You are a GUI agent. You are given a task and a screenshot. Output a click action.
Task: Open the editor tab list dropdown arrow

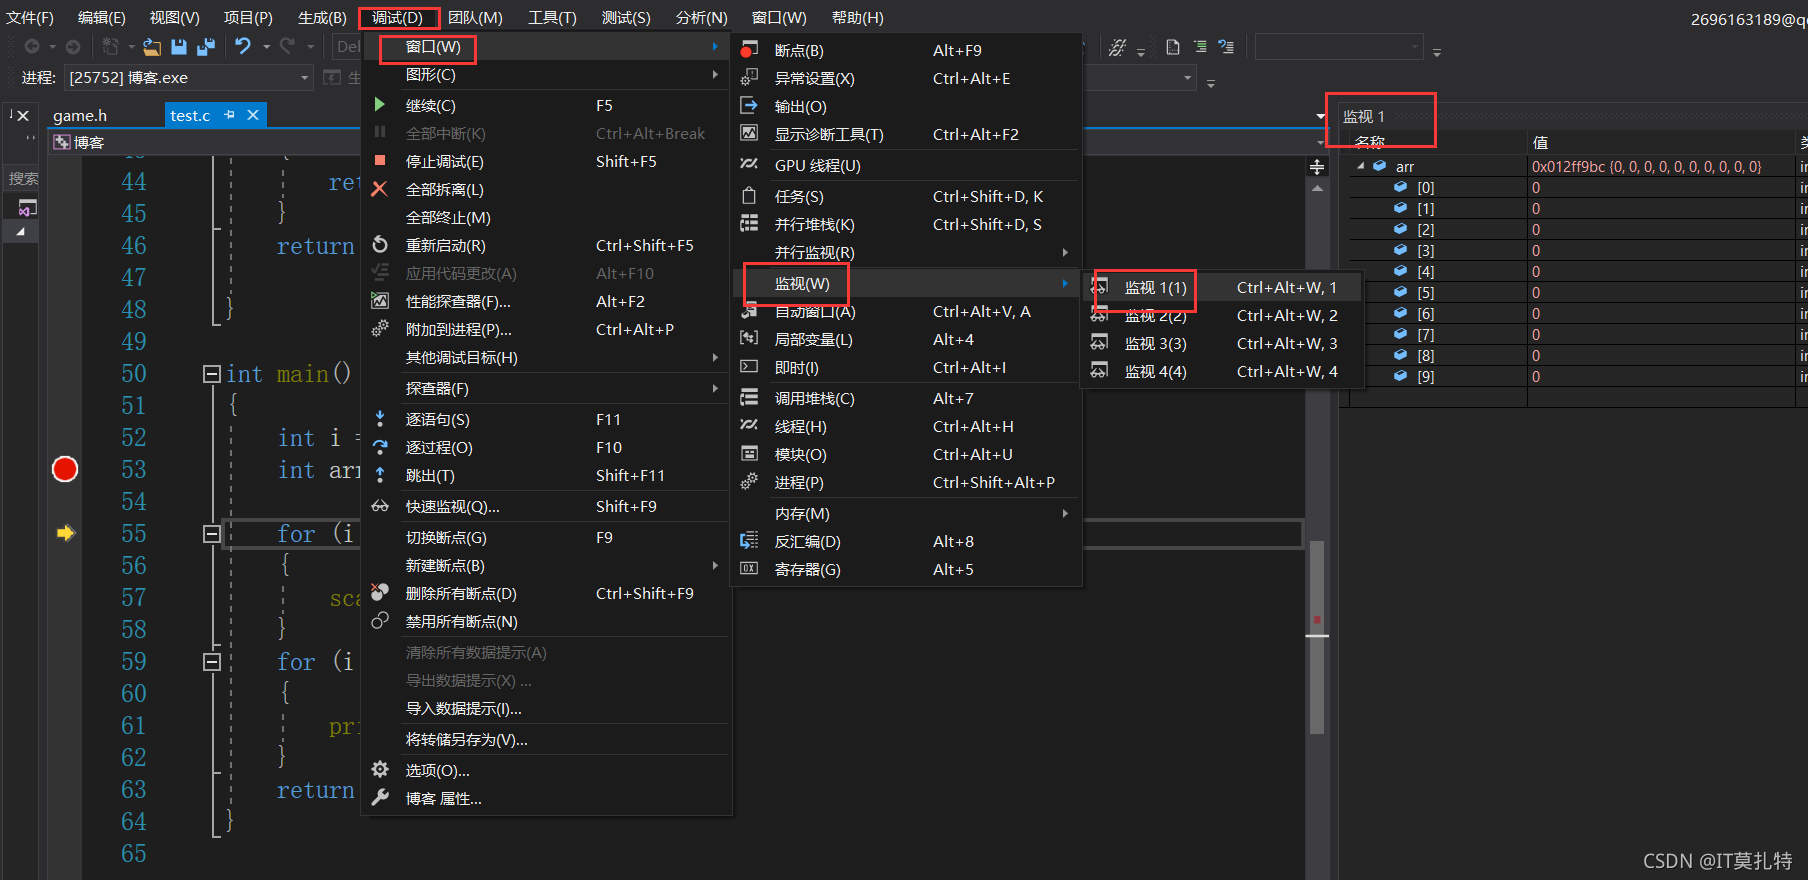point(1320,117)
